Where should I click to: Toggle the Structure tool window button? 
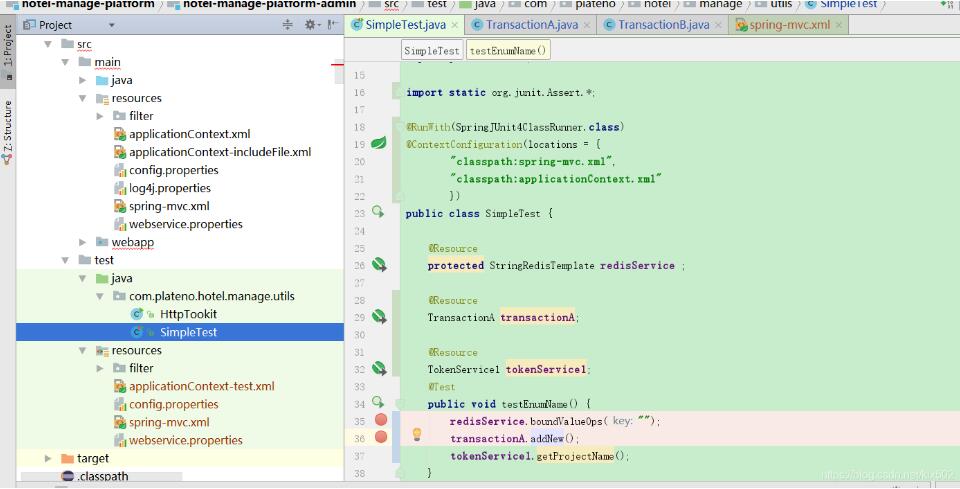point(8,130)
